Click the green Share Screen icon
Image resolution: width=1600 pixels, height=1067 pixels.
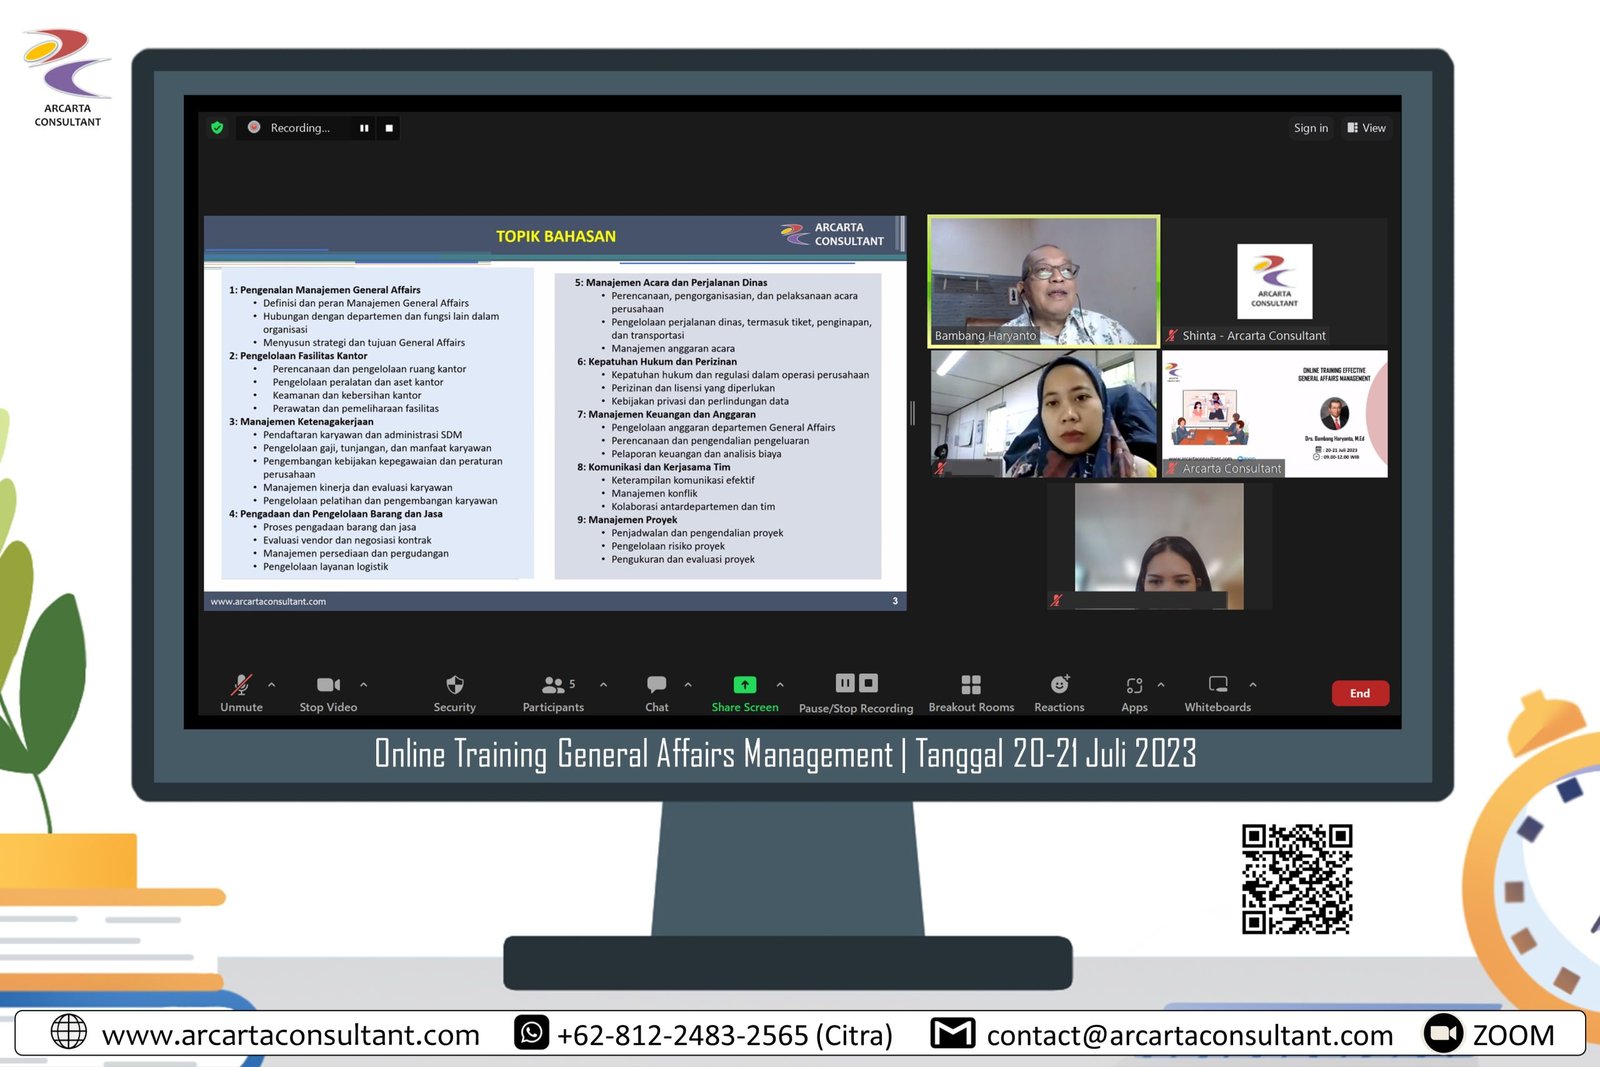[x=745, y=685]
